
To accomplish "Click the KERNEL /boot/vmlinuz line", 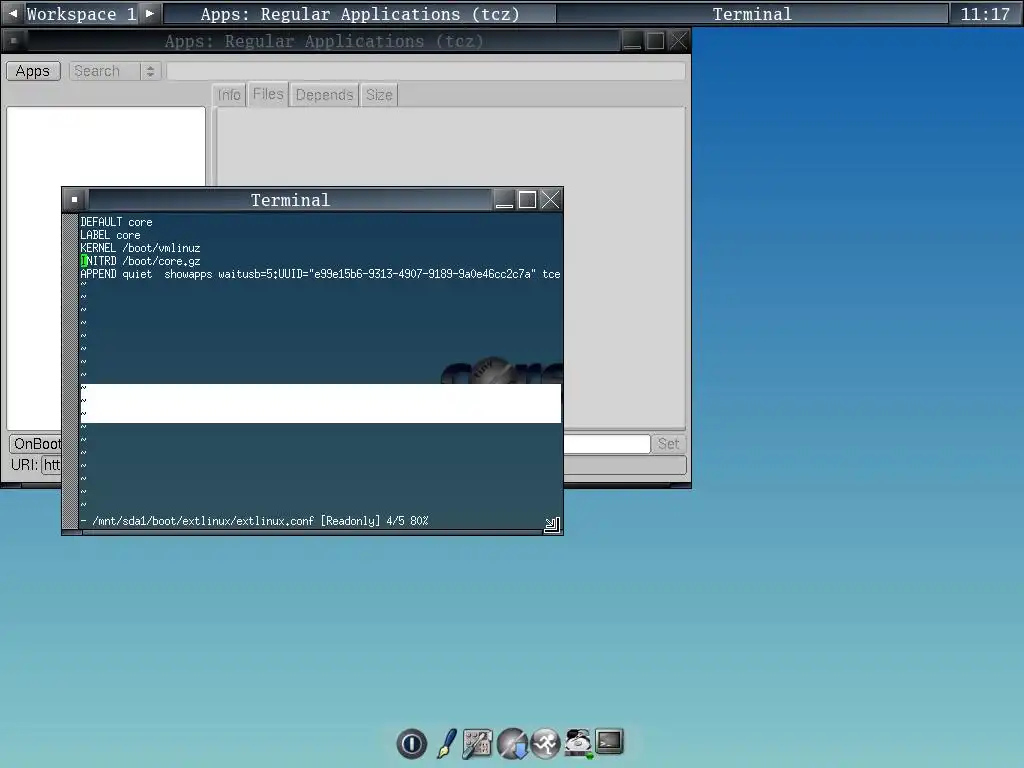I will [140, 248].
